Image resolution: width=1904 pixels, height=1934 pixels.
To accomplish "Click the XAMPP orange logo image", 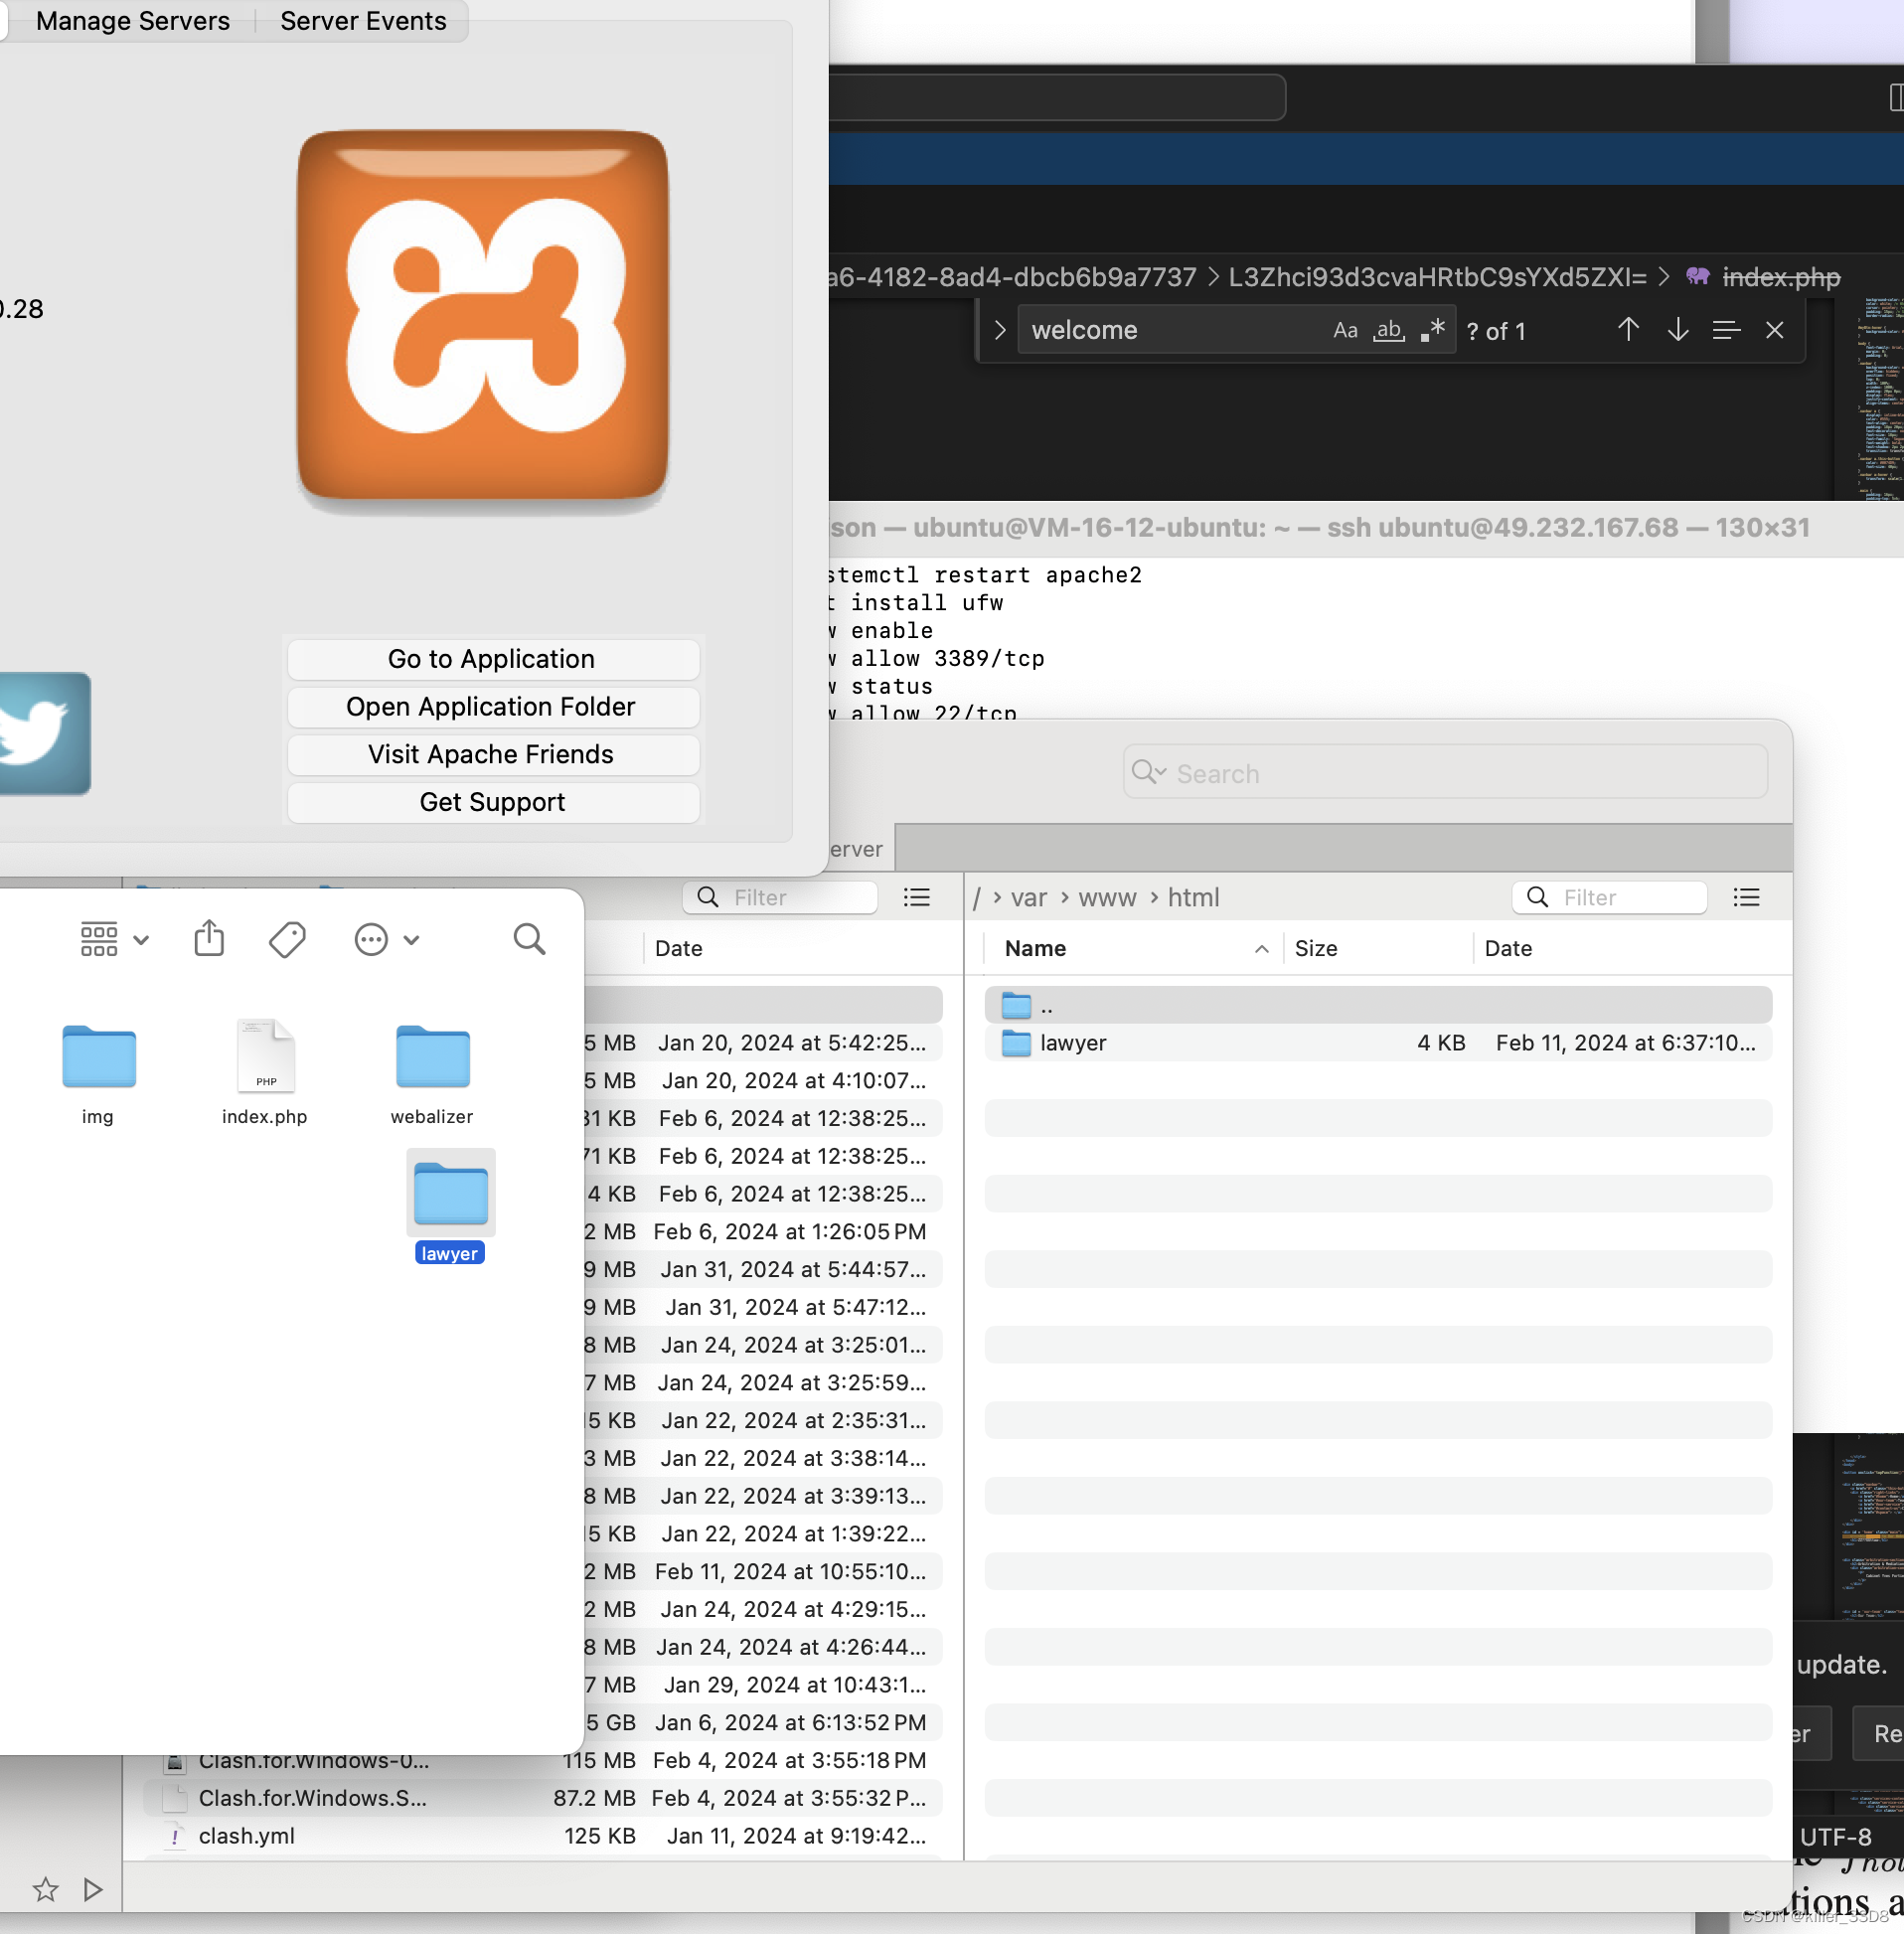I will tap(482, 316).
